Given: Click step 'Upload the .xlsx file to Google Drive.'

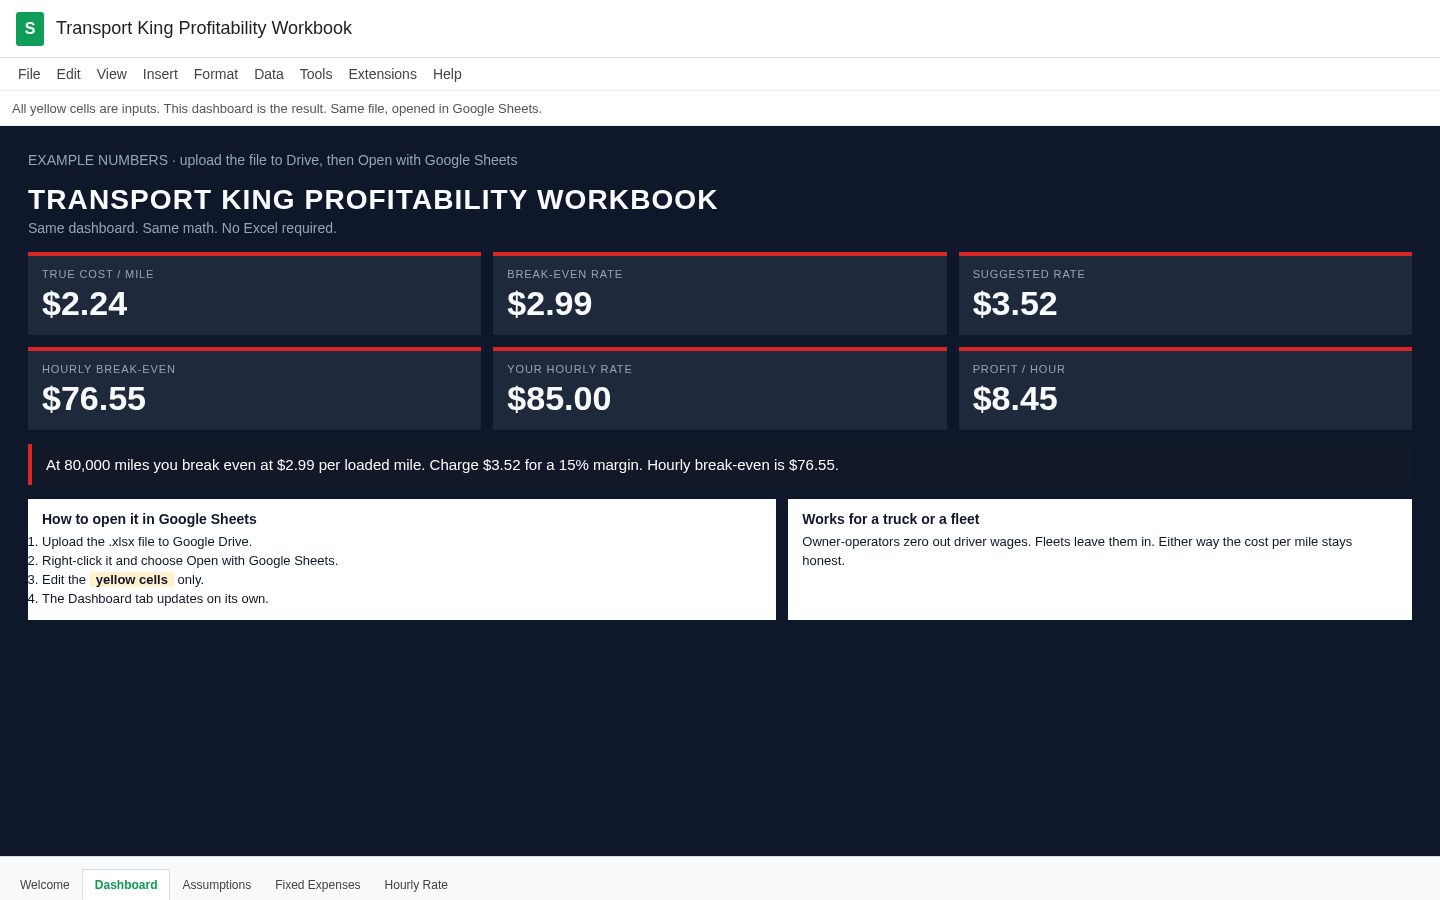Looking at the screenshot, I should click(x=147, y=542).
